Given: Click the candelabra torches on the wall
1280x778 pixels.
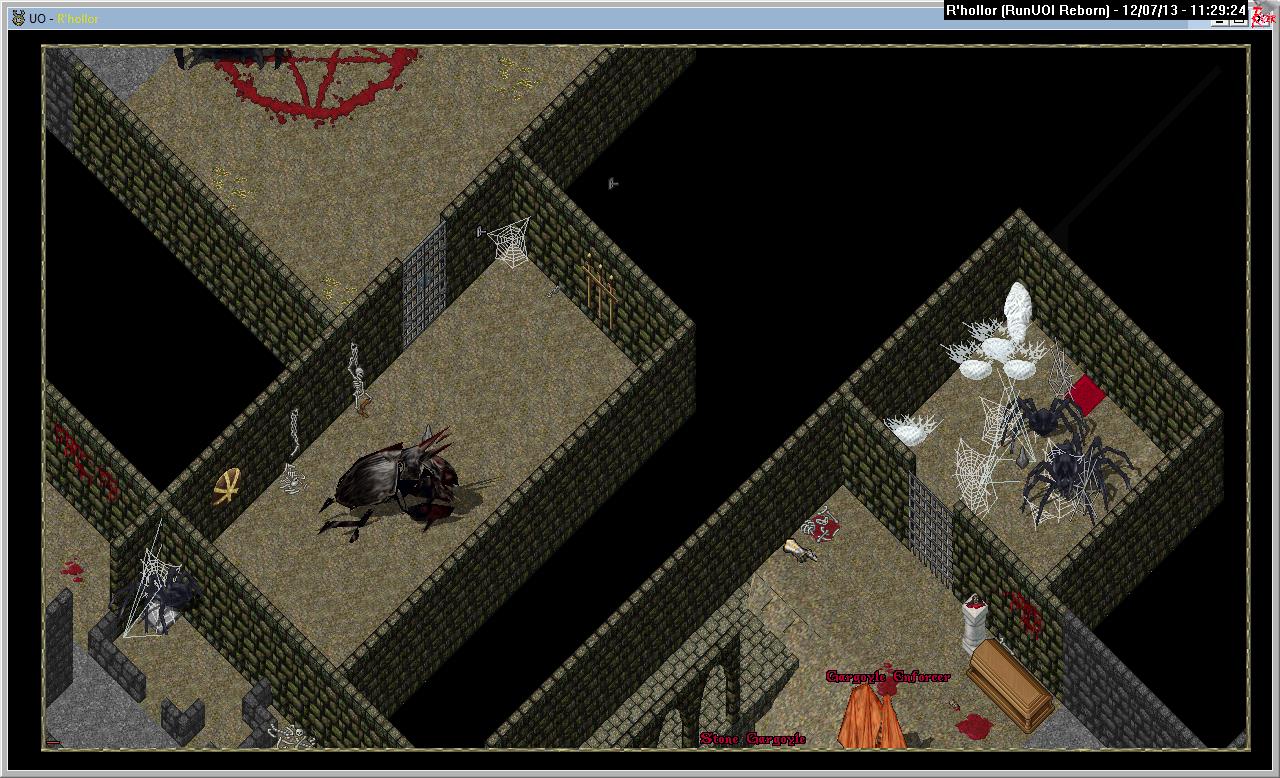Looking at the screenshot, I should (600, 288).
